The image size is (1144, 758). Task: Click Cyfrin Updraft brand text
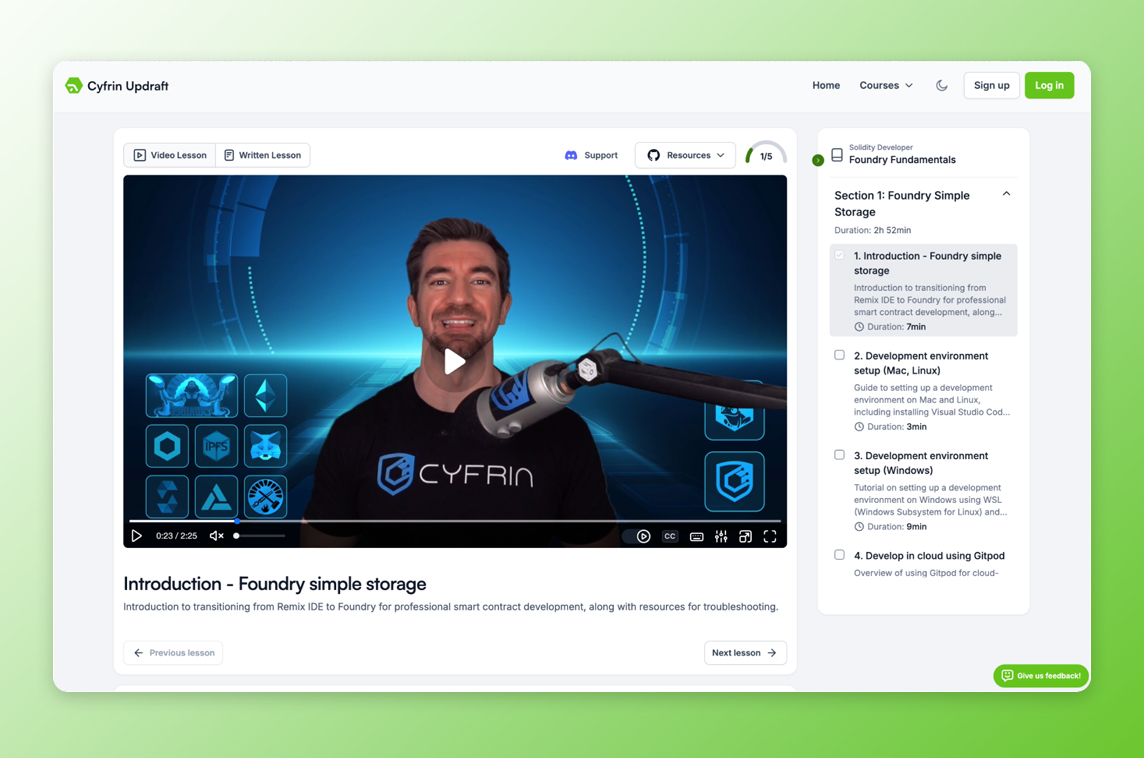click(x=128, y=86)
